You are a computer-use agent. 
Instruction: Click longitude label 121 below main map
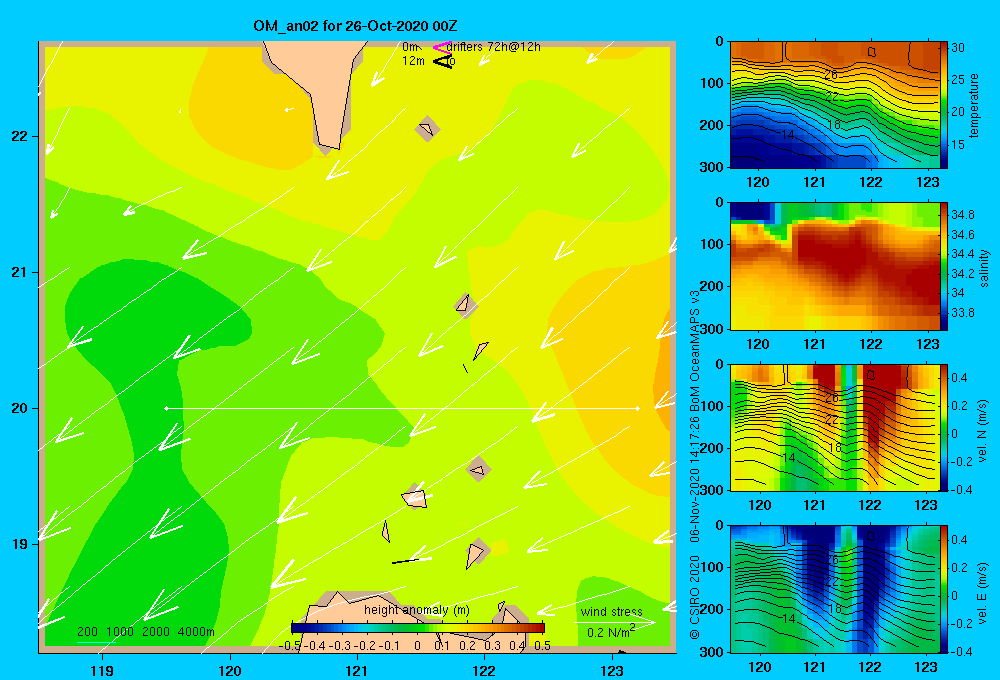coord(357,671)
